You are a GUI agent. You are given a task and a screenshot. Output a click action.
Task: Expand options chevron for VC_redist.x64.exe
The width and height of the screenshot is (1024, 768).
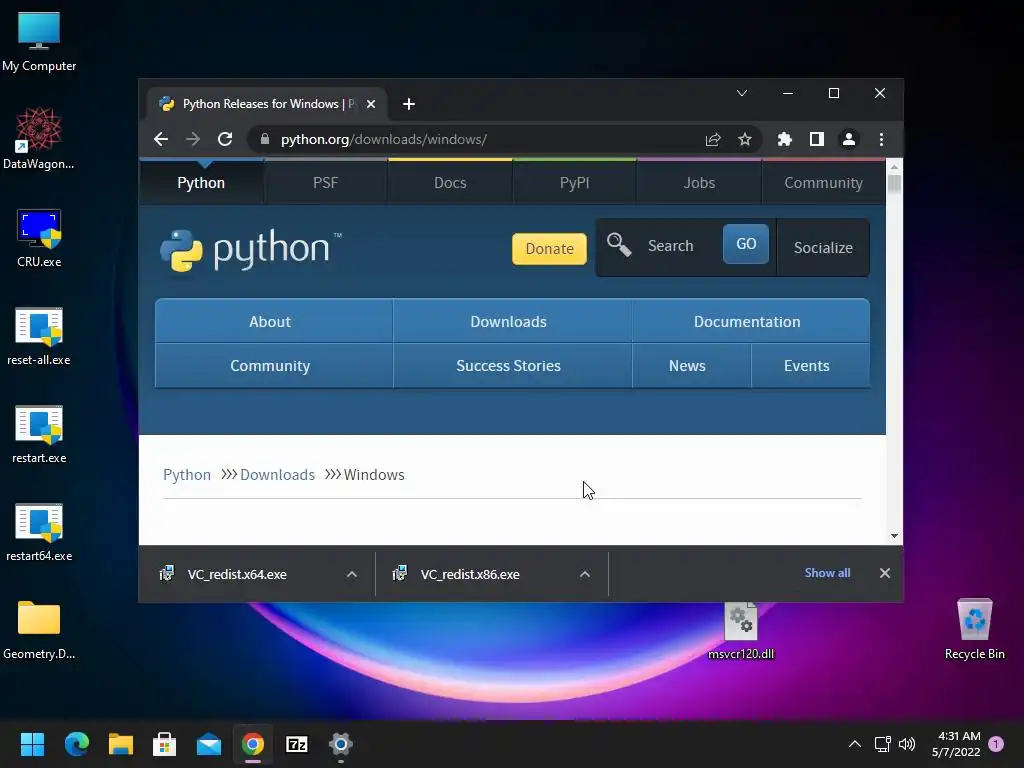coord(351,574)
